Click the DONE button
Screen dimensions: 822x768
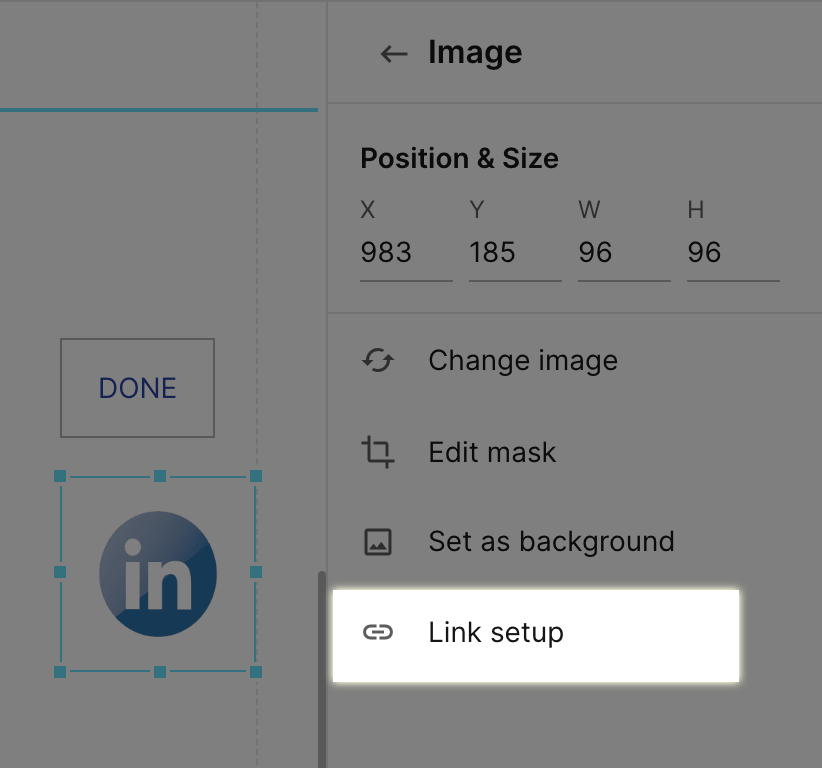[137, 388]
